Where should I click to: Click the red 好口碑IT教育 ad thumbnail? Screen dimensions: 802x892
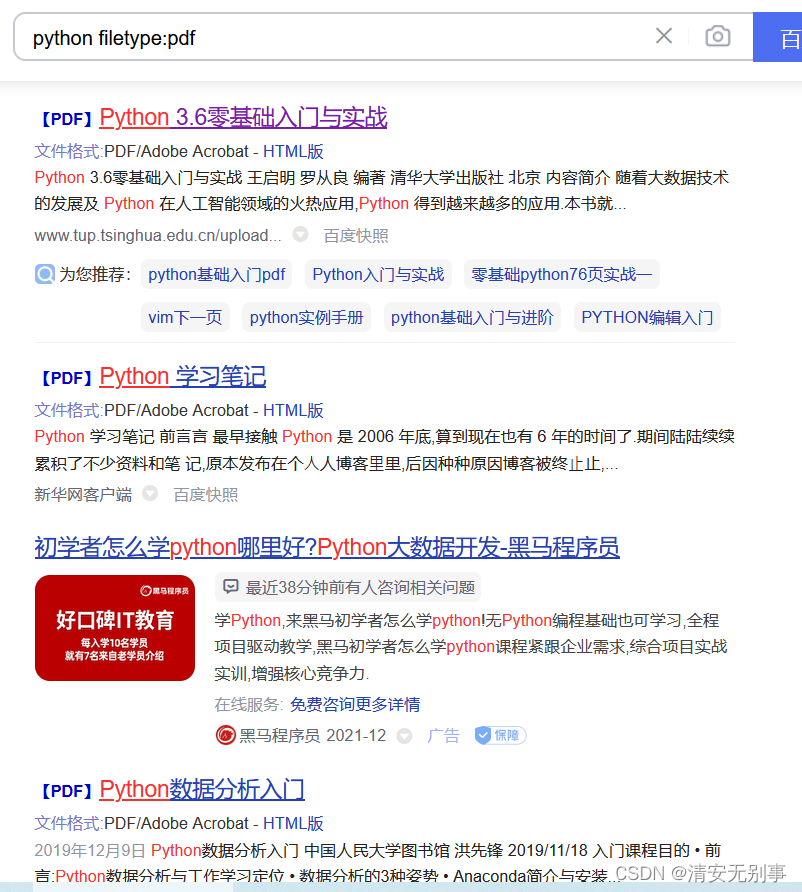click(x=115, y=628)
